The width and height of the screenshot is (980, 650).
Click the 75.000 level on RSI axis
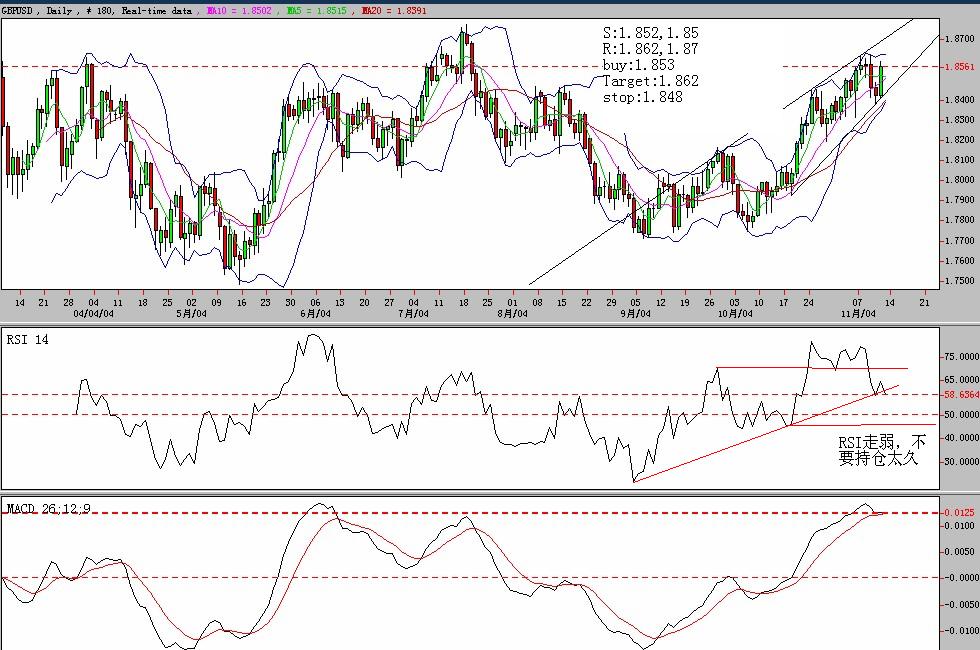tap(959, 356)
